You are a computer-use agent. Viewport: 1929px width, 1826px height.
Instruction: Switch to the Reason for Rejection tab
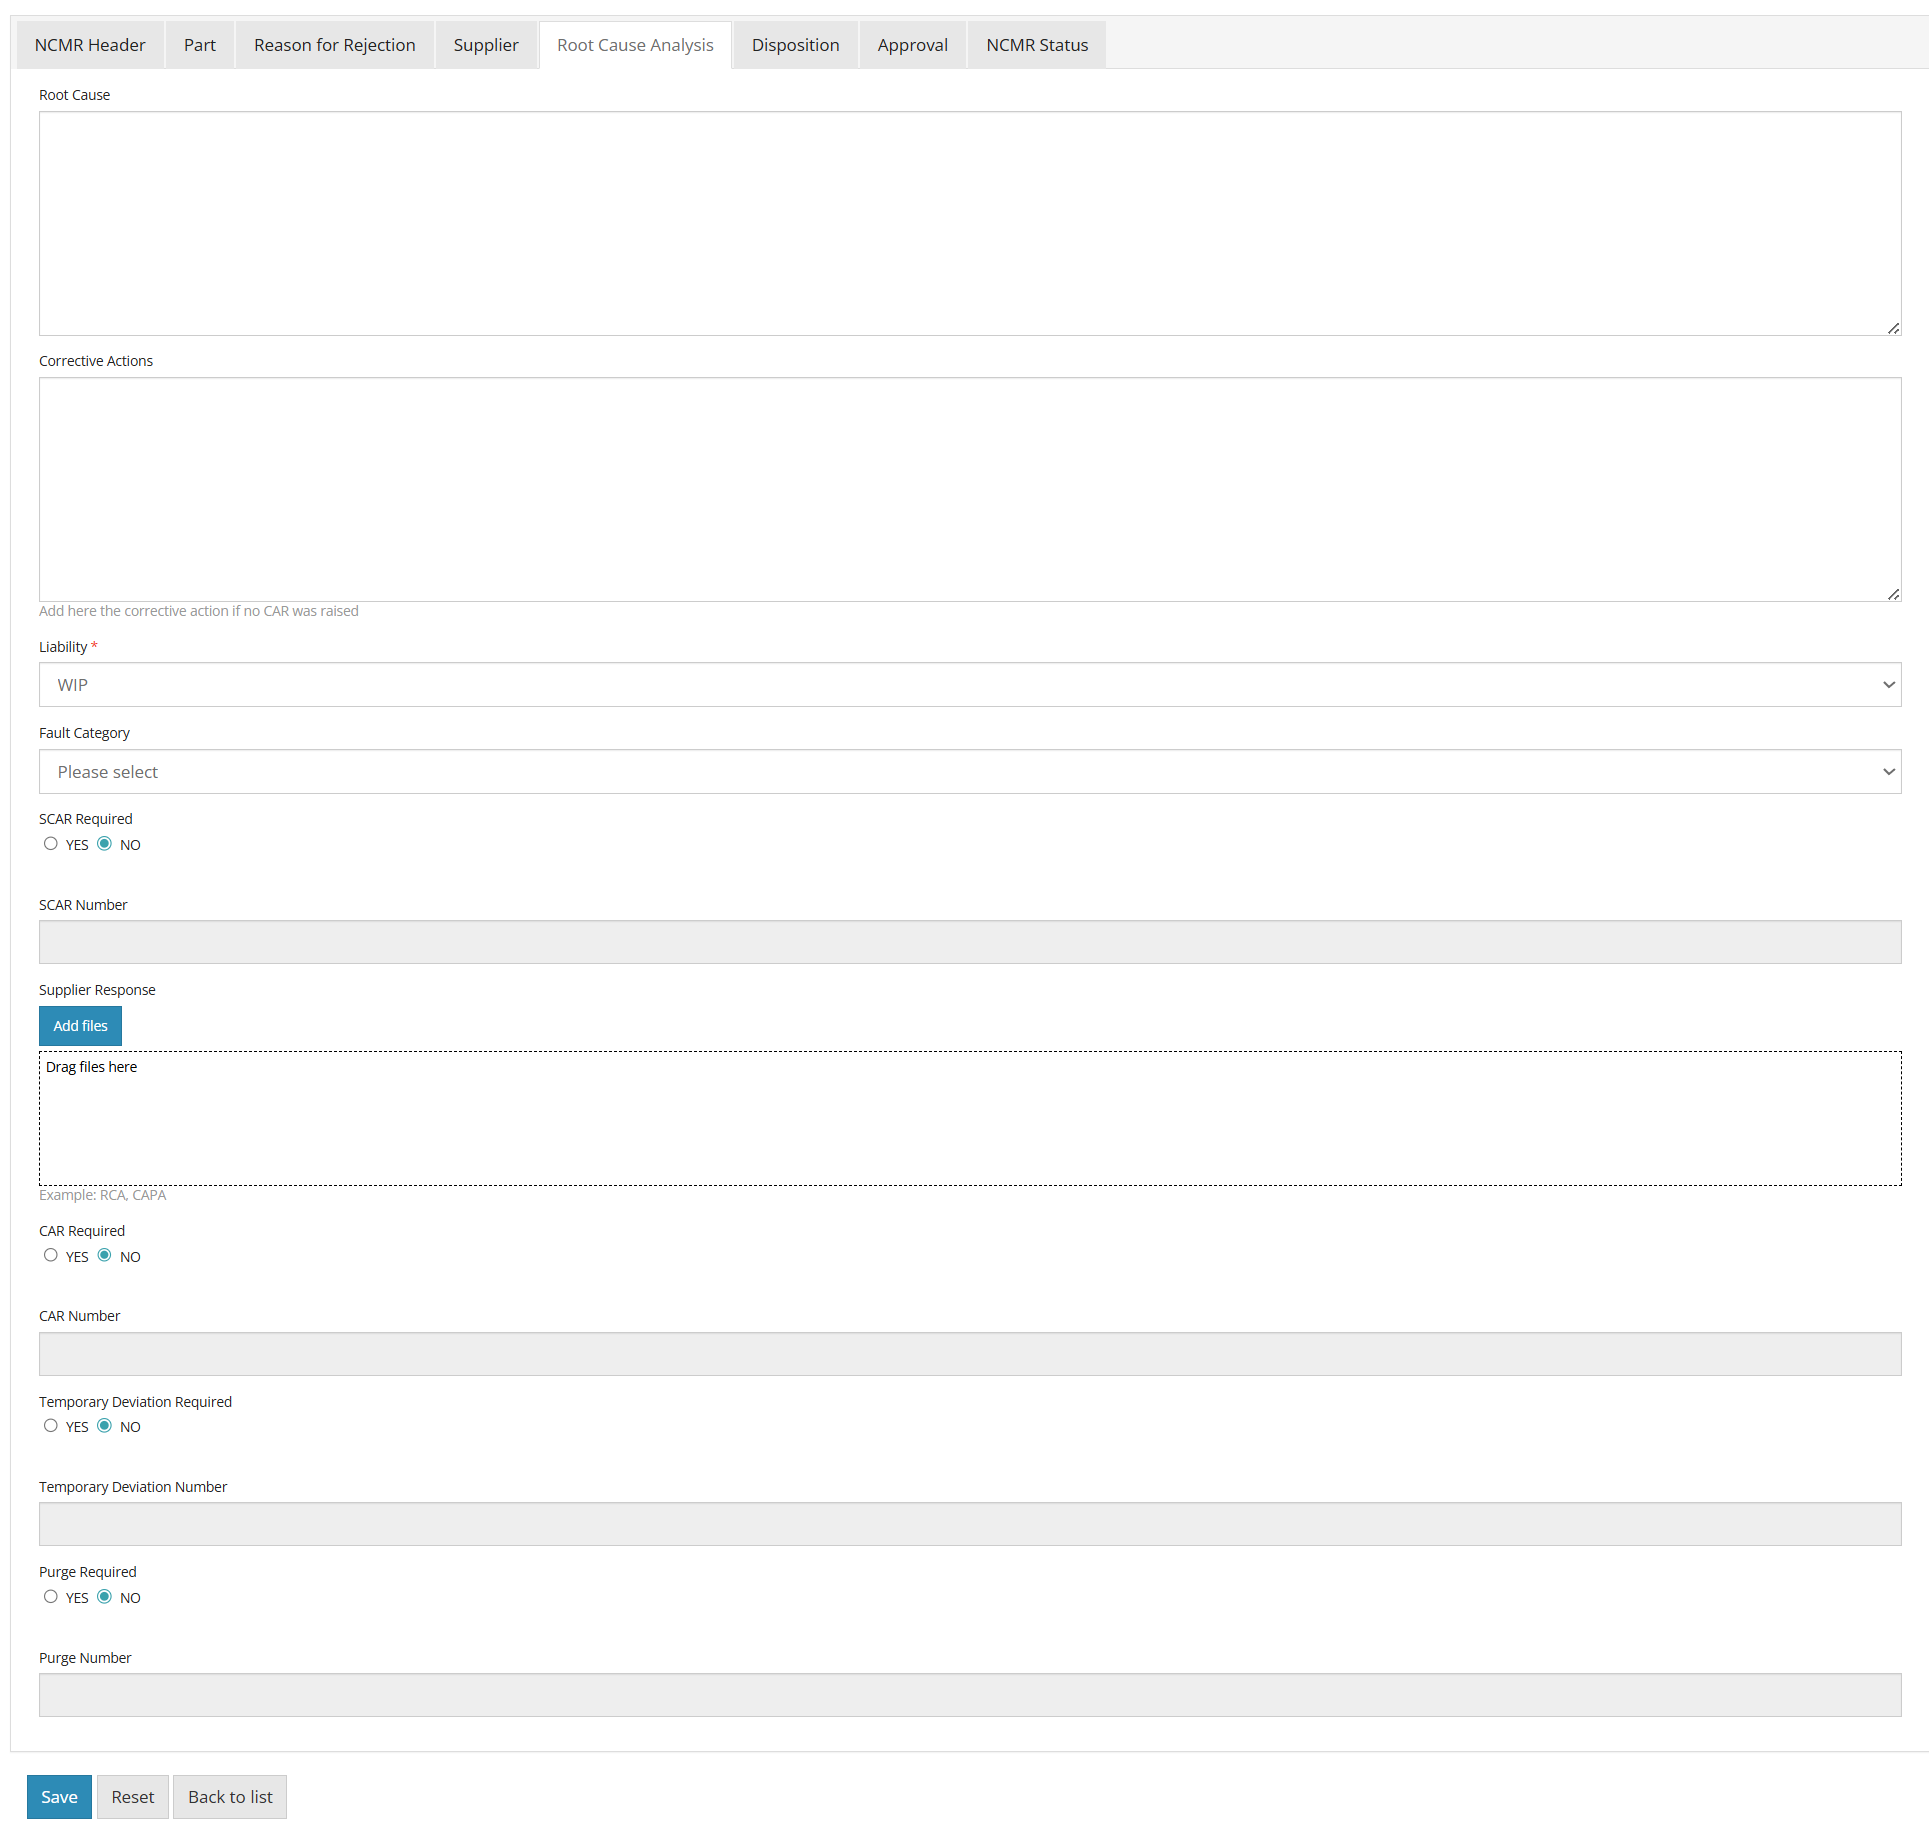coord(334,44)
